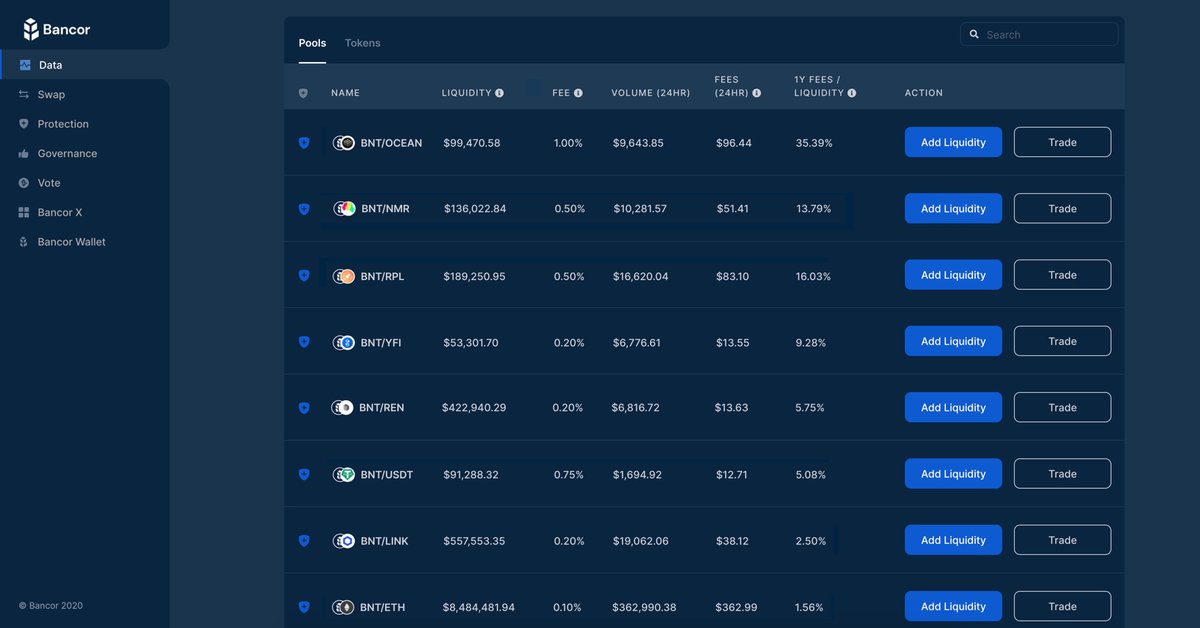The width and height of the screenshot is (1200, 628).
Task: Click the 35.39% fees/liquidity value
Action: 814,143
